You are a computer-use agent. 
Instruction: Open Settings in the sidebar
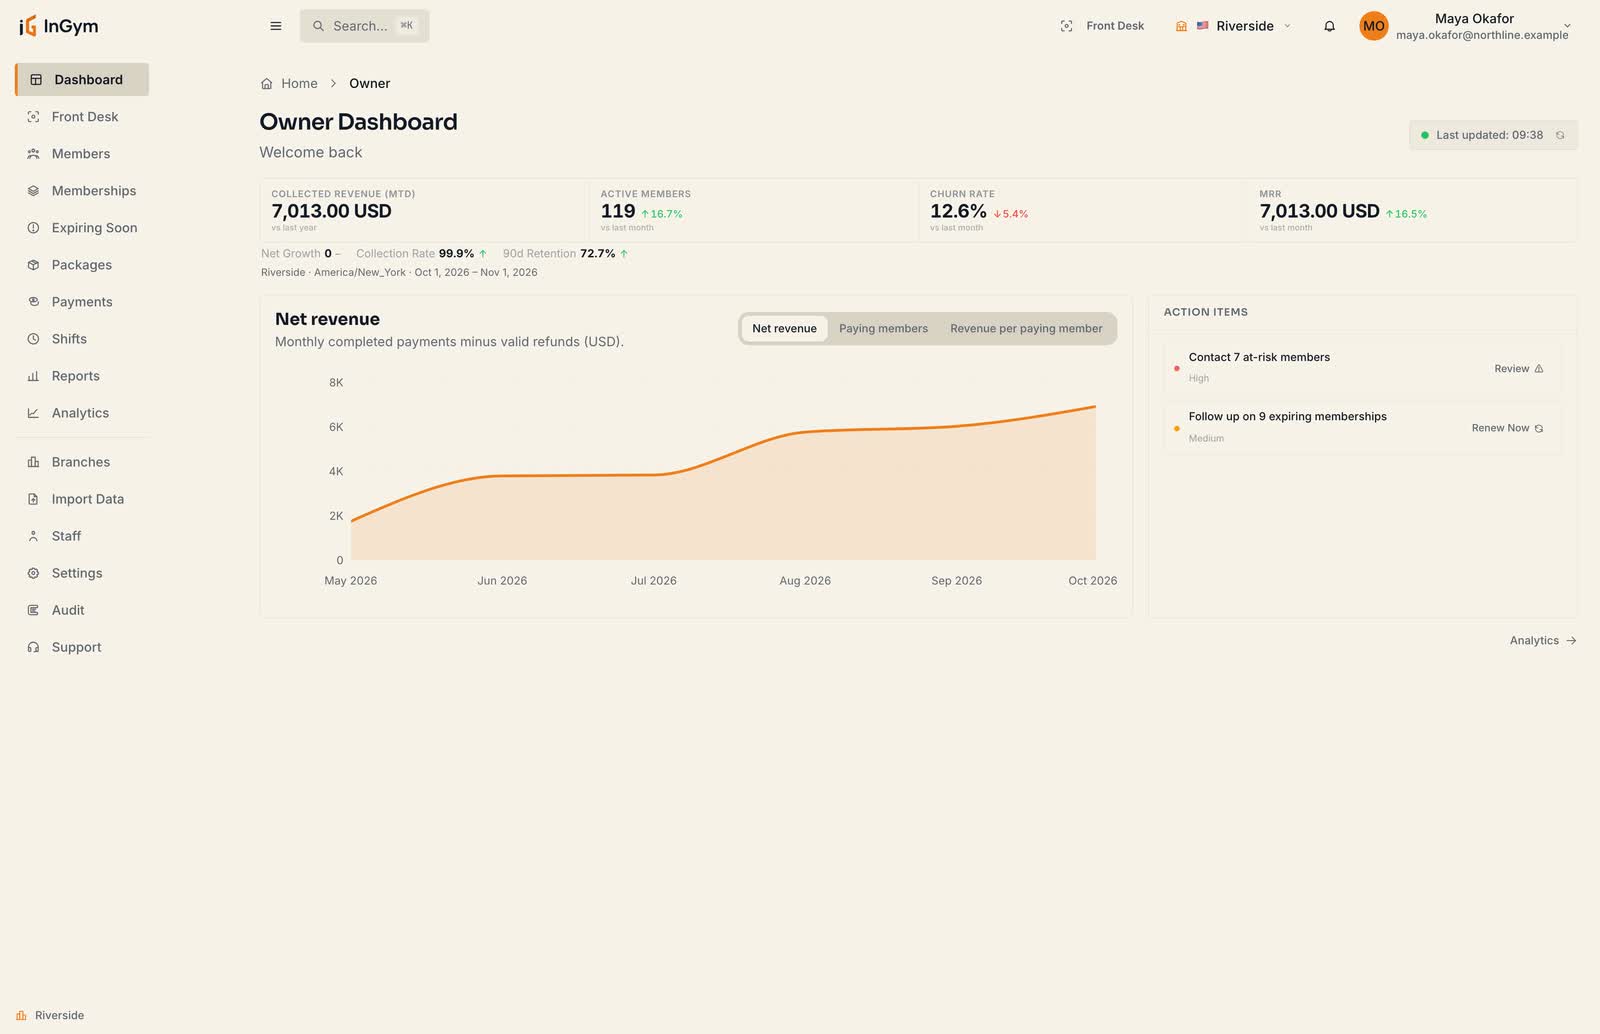[82, 573]
